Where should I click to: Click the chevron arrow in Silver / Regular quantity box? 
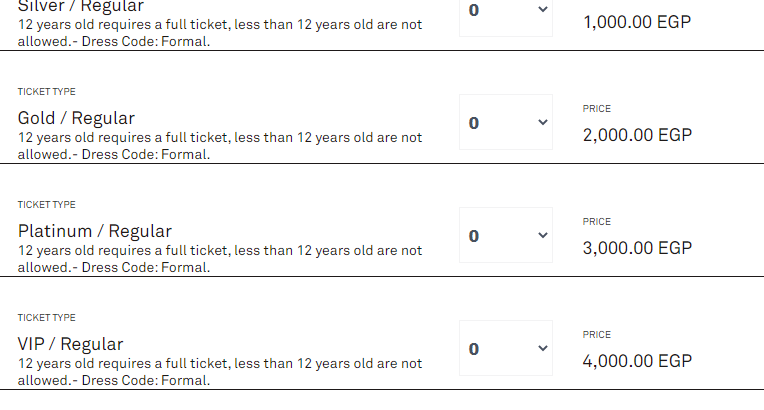click(x=542, y=9)
